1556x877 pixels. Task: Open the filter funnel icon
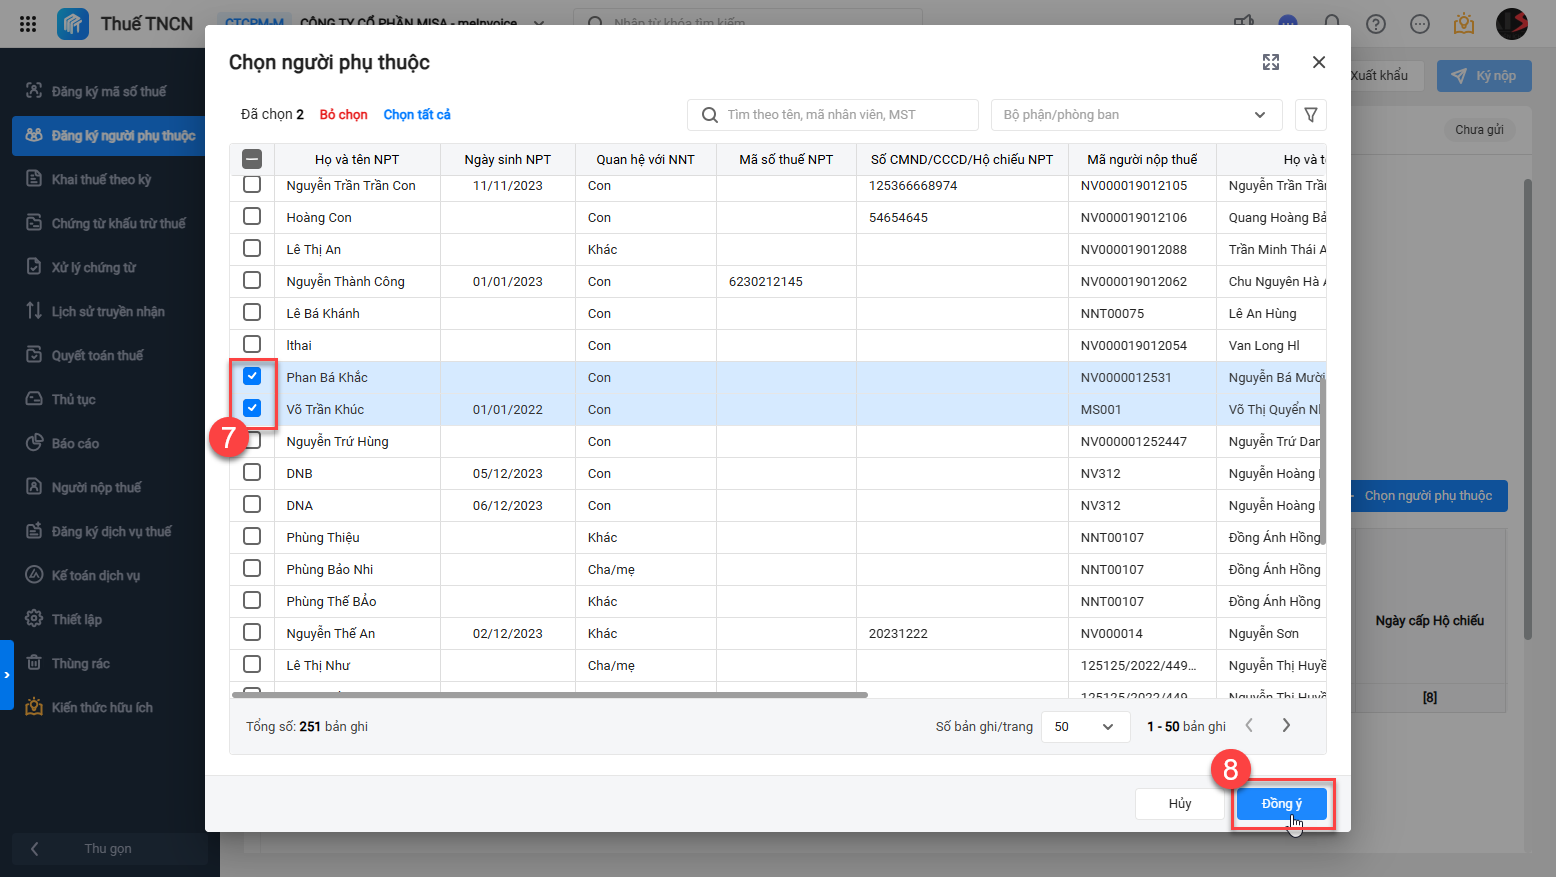1311,115
